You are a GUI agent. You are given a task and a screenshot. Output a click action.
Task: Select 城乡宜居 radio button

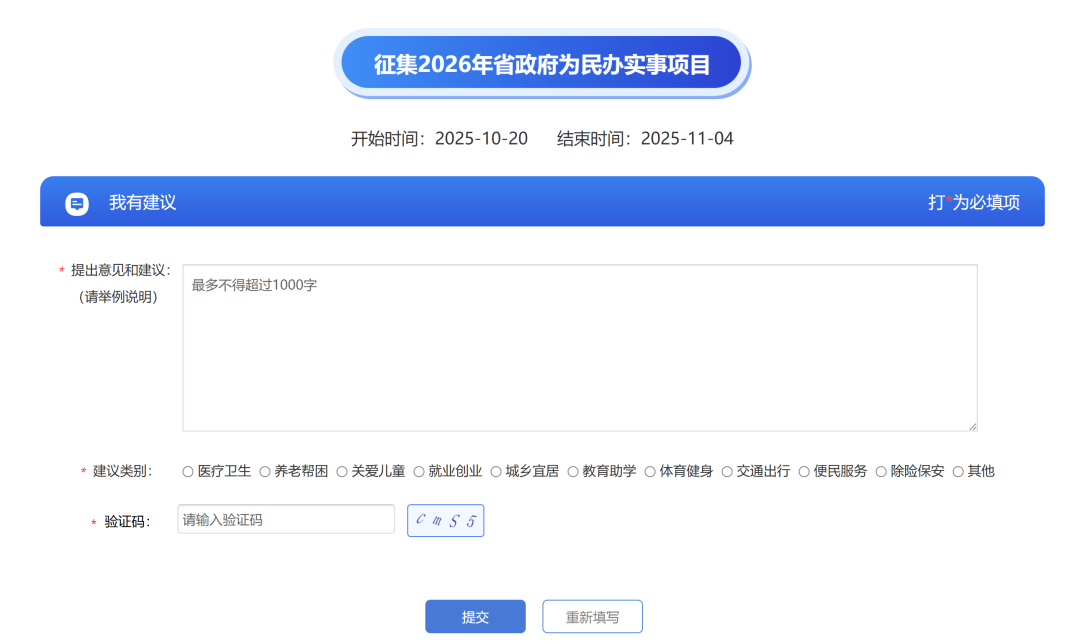click(496, 472)
